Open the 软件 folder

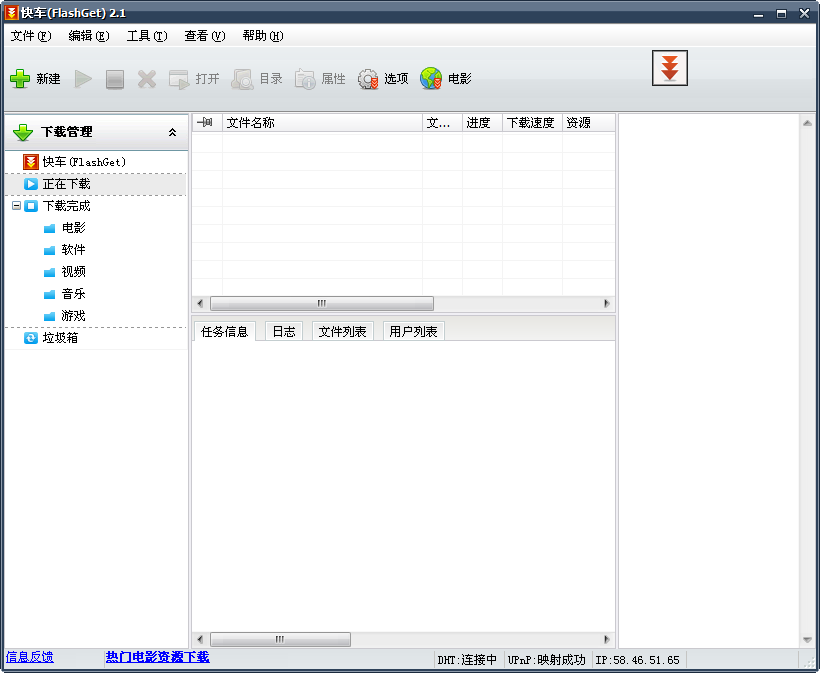click(65, 250)
